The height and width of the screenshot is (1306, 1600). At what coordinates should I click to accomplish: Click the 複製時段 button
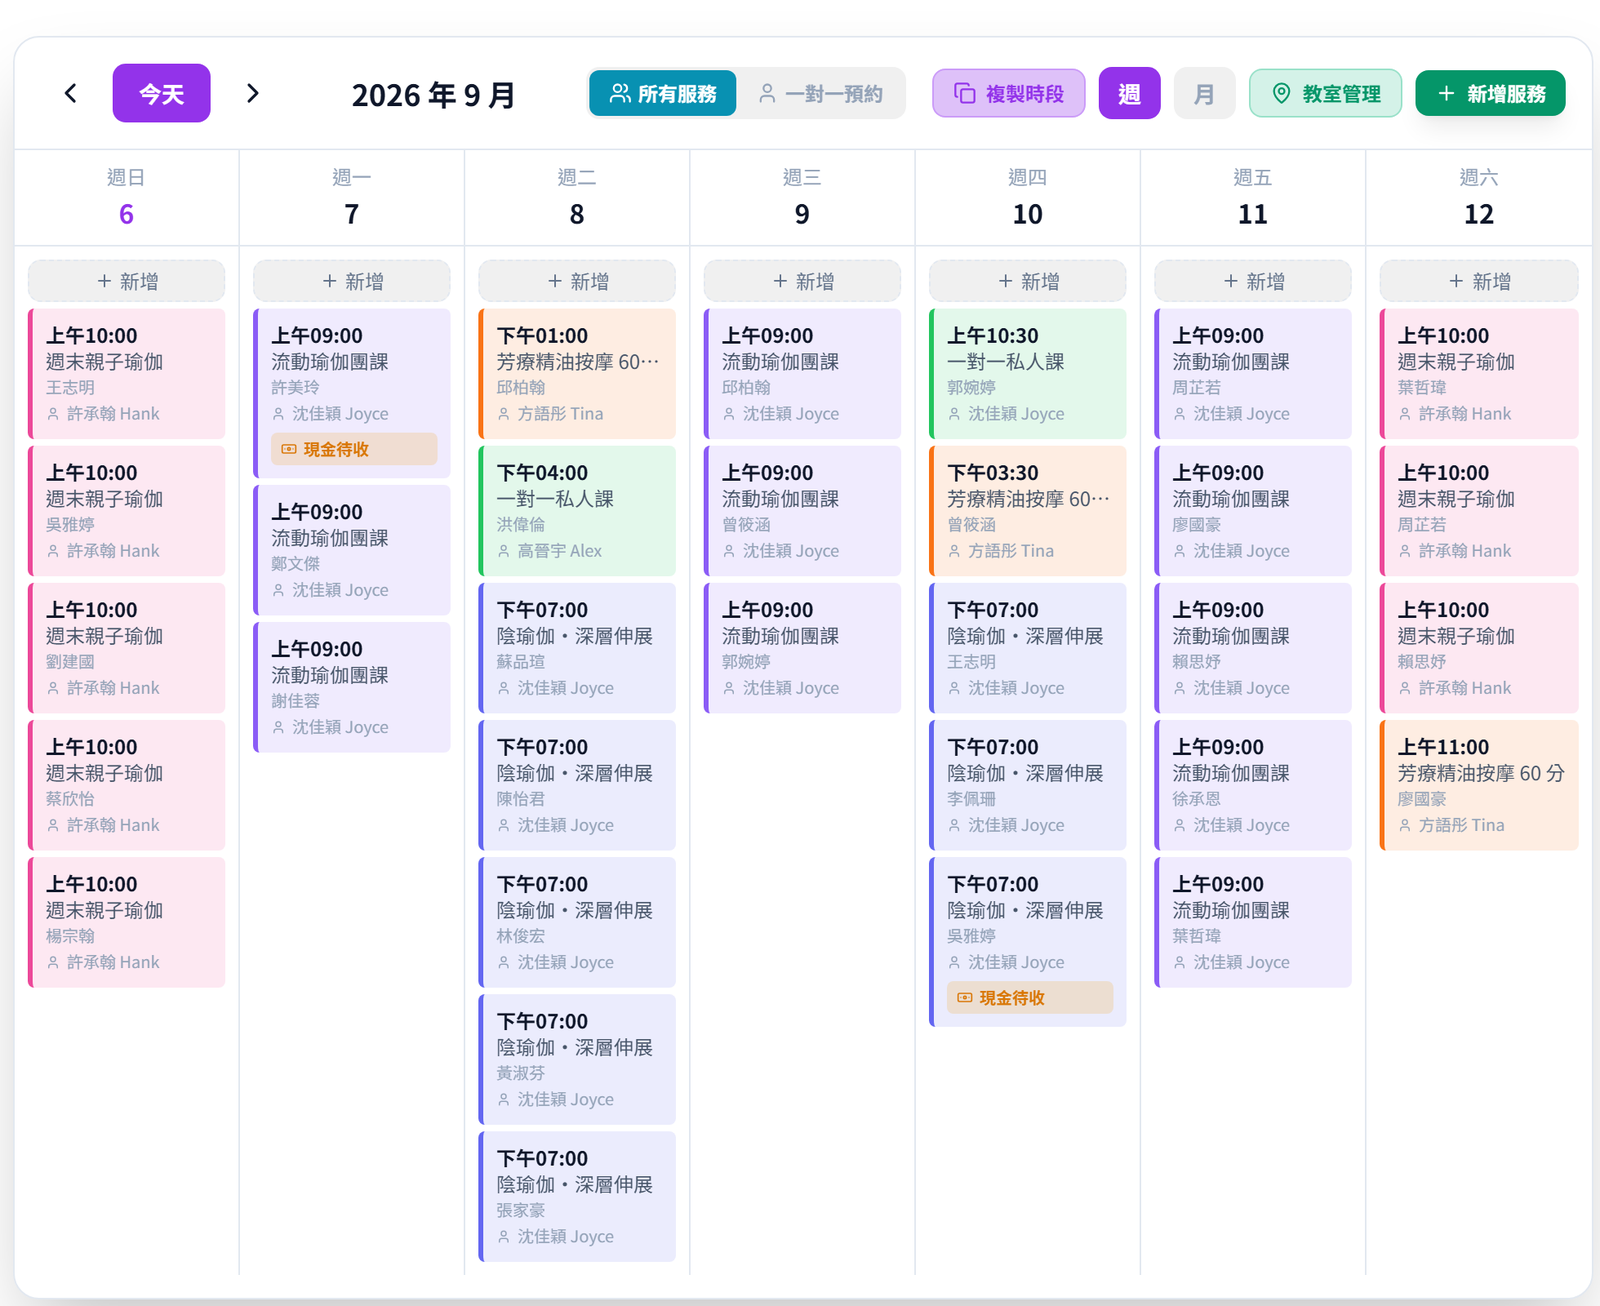(x=1009, y=93)
